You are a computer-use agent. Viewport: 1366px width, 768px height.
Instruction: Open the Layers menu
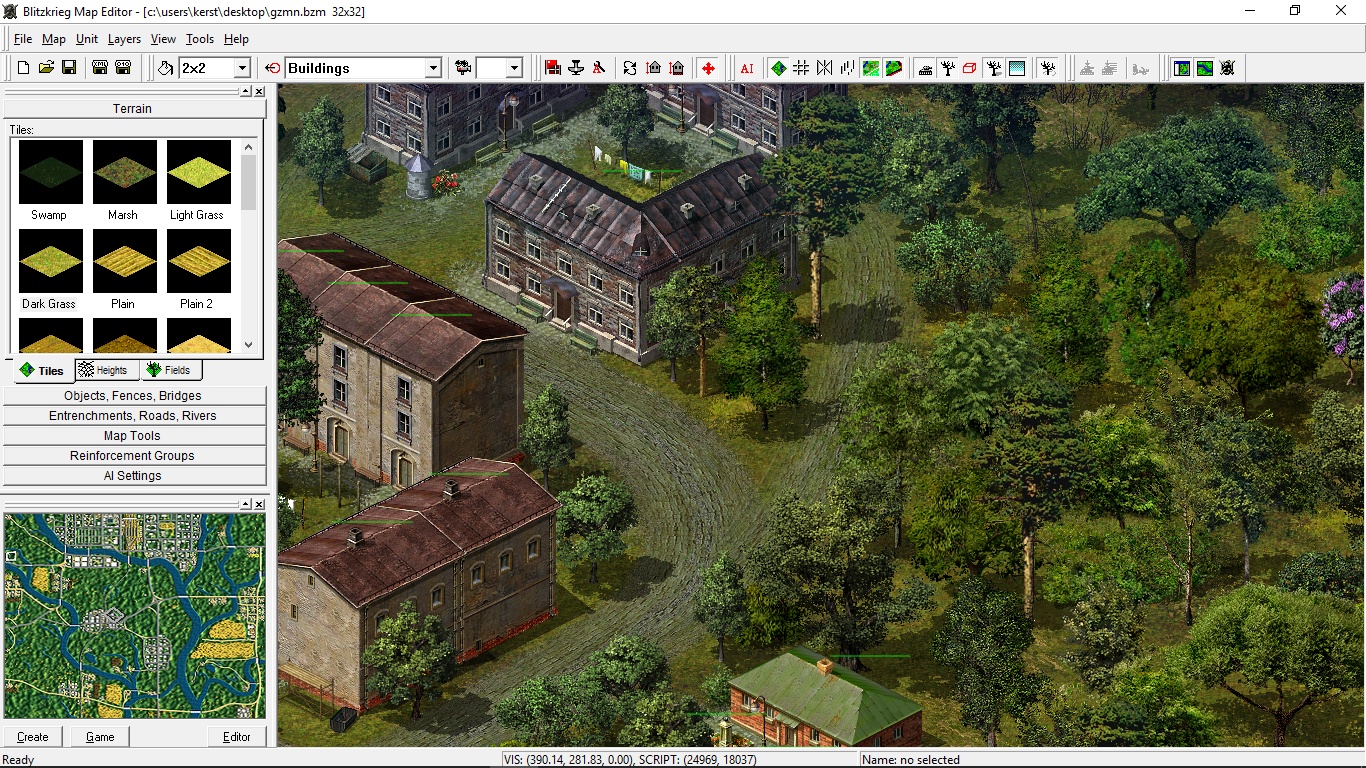[124, 39]
